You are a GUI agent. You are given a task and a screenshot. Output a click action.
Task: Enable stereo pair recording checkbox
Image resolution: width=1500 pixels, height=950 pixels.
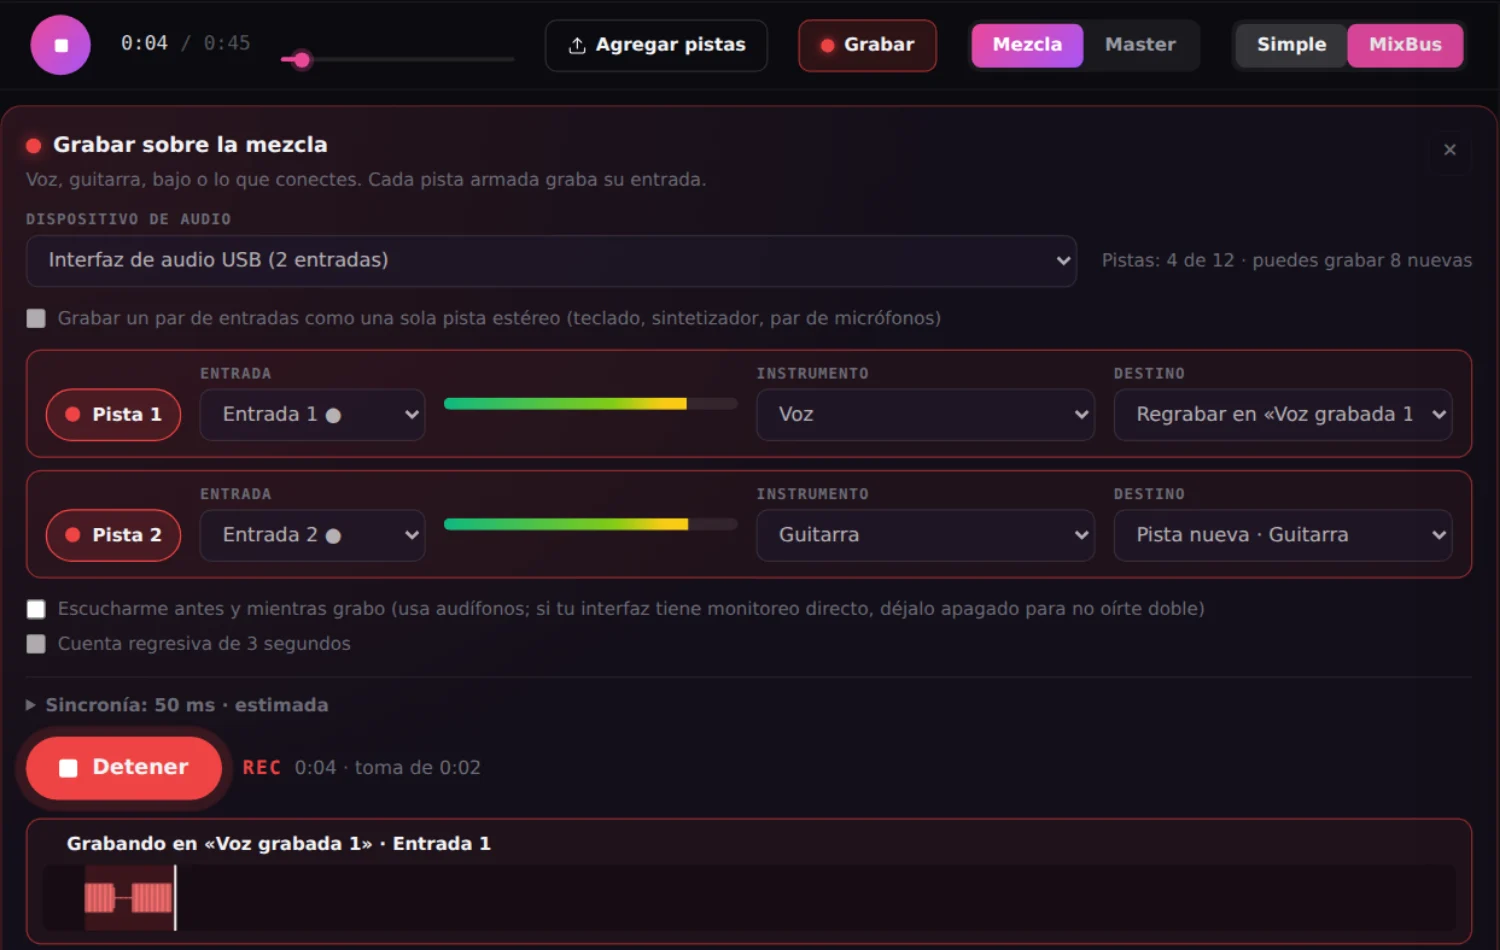(36, 318)
